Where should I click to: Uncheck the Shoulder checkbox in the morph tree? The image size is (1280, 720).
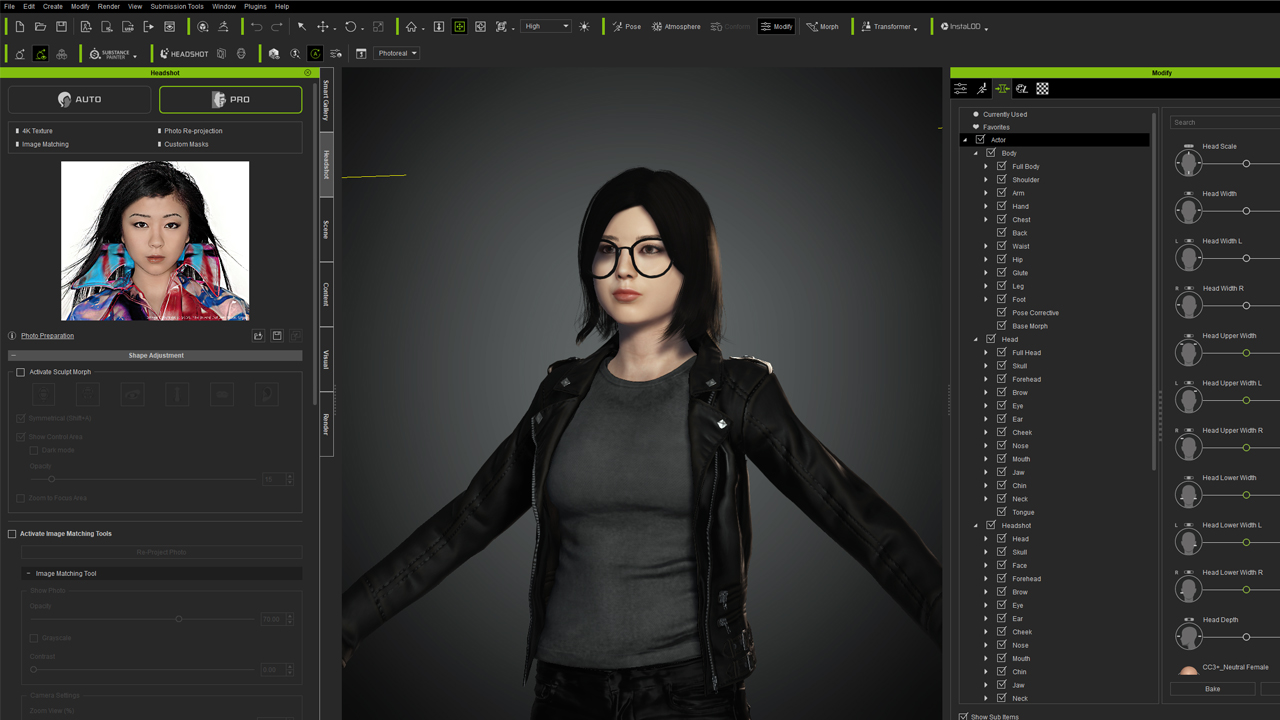click(x=1001, y=180)
